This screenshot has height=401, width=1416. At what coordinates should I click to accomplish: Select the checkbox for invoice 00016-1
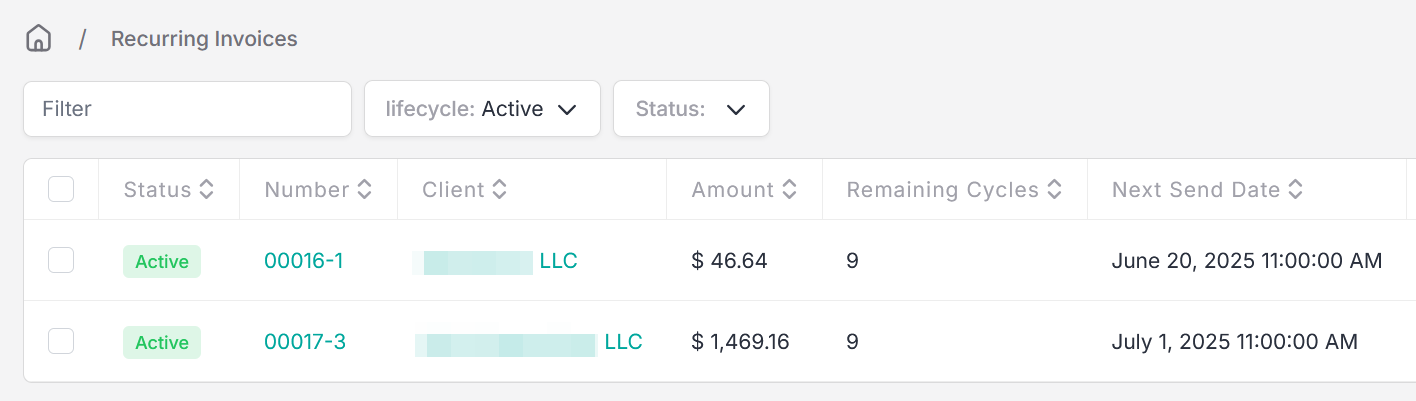[x=61, y=261]
